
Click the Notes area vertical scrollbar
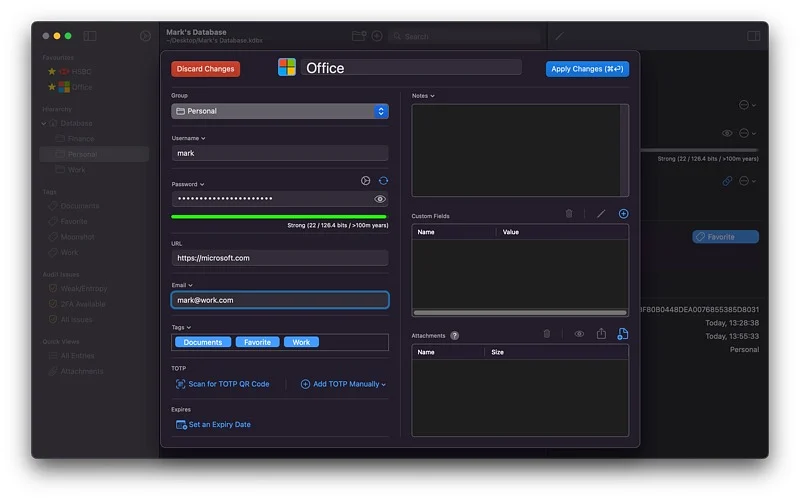624,151
